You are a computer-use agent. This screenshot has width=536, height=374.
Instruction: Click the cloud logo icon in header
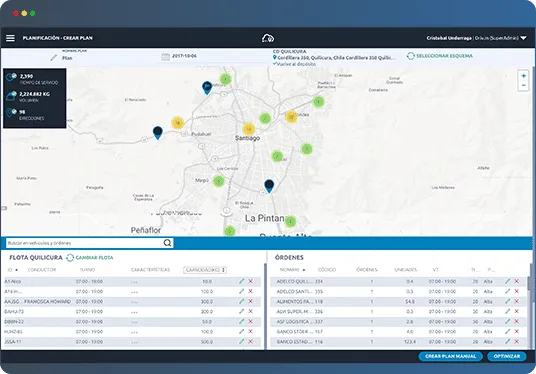click(x=268, y=38)
